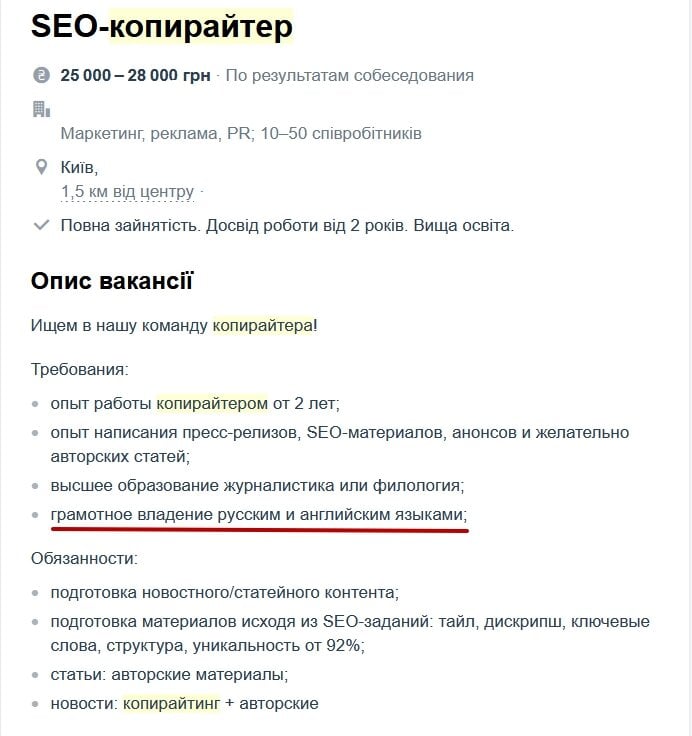This screenshot has width=692, height=736.
Task: Click the company building icon
Action: point(41,109)
